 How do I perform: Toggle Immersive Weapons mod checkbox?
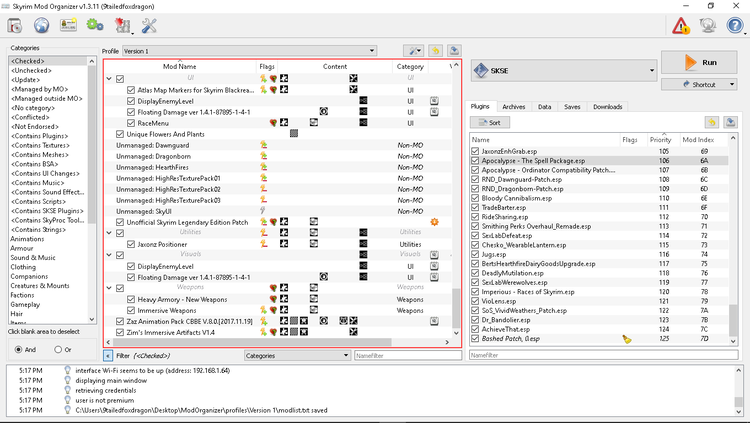click(x=131, y=310)
